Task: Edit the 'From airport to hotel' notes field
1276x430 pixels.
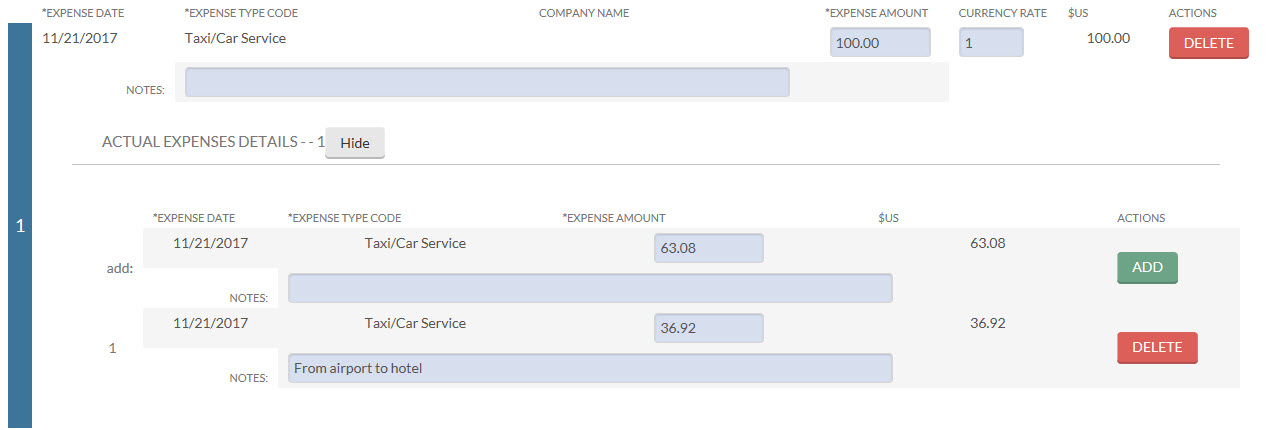Action: click(590, 368)
